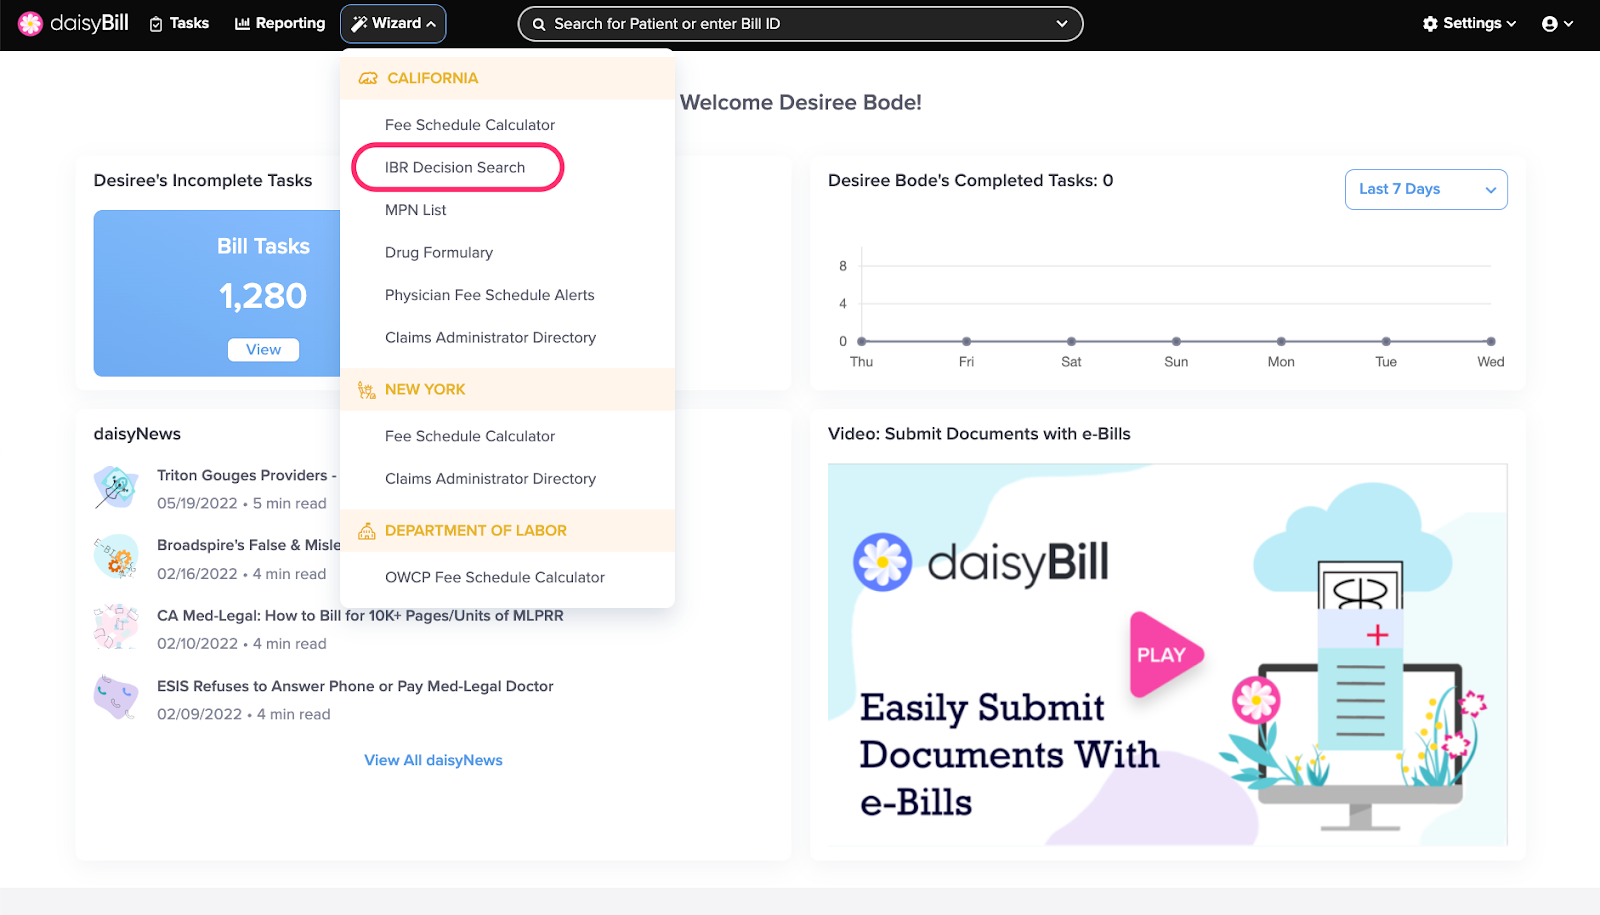The height and width of the screenshot is (915, 1600).
Task: Expand the patient search dropdown arrow
Action: [1062, 24]
